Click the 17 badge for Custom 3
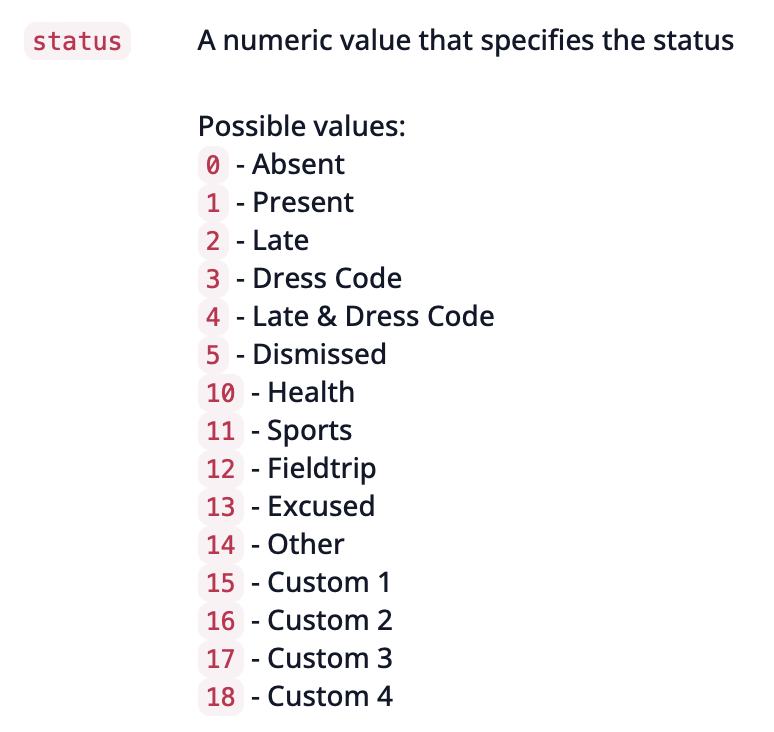 coord(221,659)
